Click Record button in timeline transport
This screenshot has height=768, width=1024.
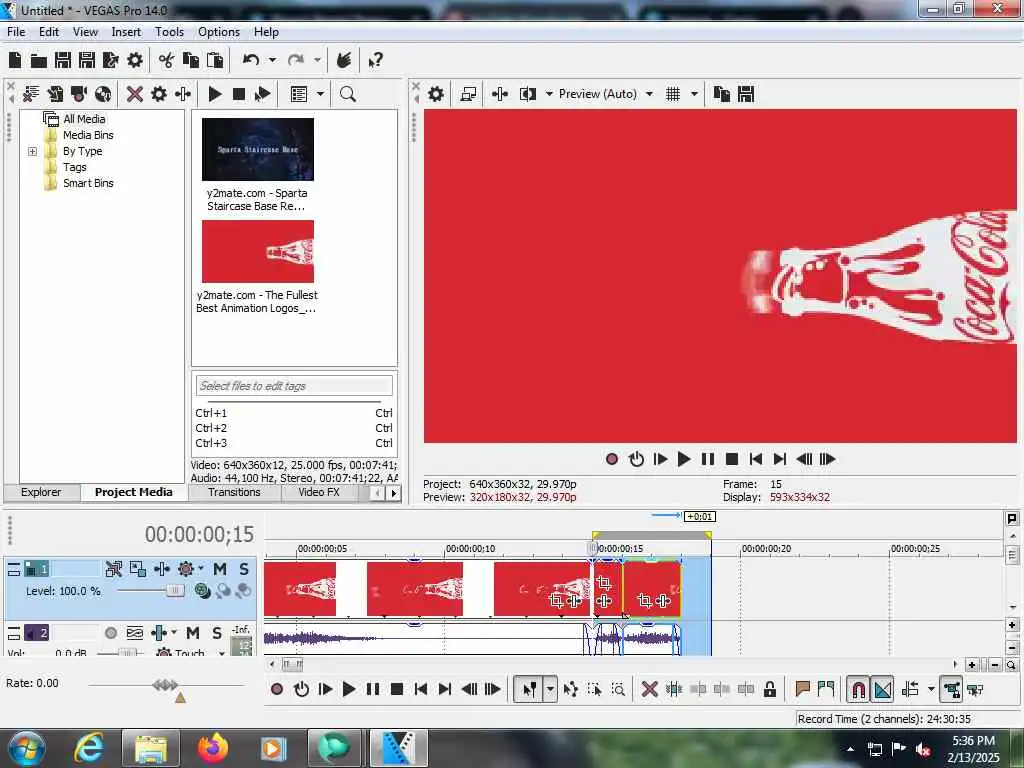pos(277,689)
